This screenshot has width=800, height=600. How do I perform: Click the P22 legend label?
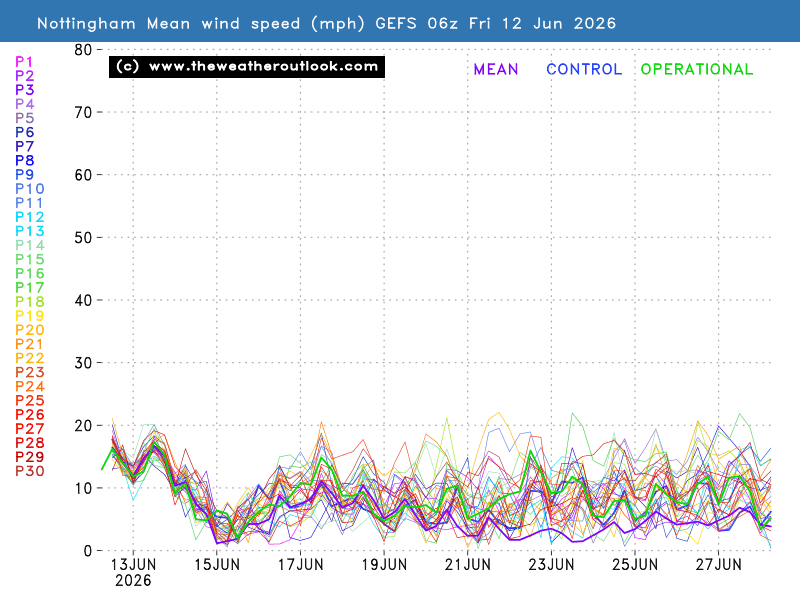[30, 358]
